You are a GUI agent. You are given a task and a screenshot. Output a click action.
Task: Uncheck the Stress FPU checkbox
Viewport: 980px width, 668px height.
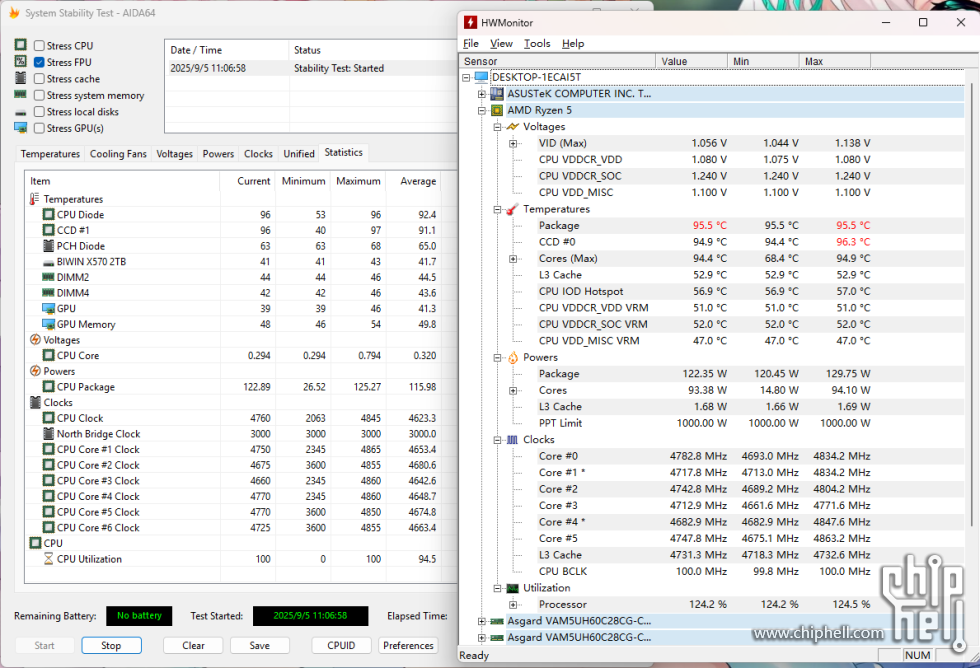[39, 62]
